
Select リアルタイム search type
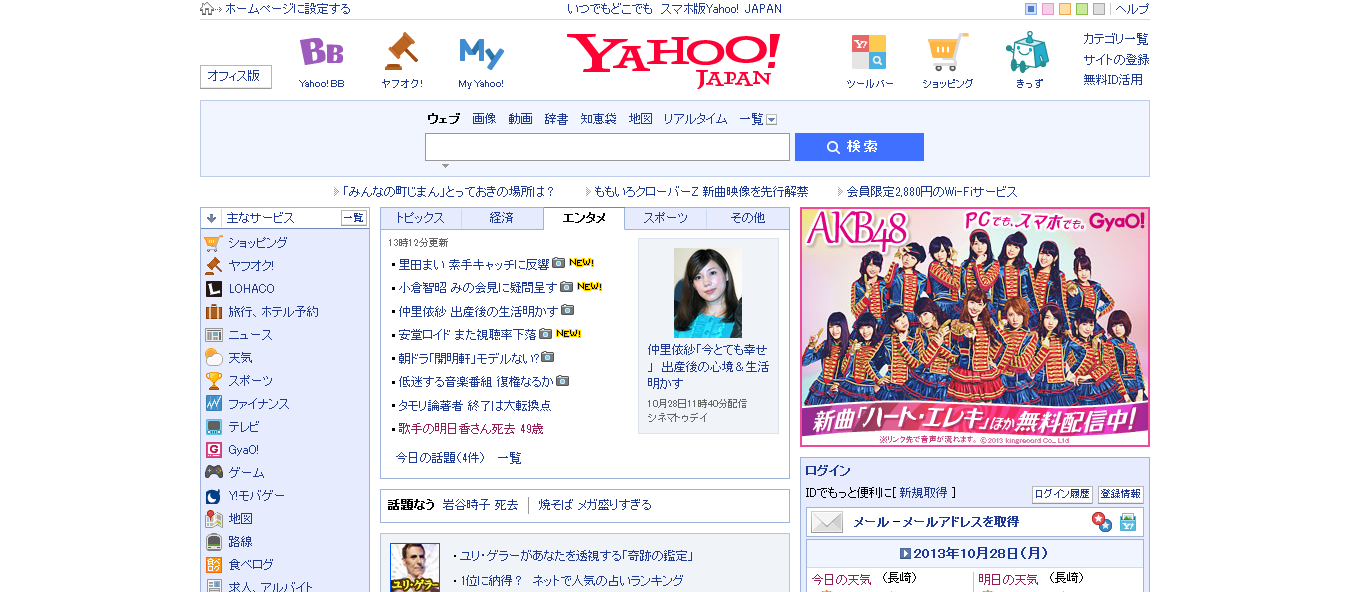click(x=695, y=119)
